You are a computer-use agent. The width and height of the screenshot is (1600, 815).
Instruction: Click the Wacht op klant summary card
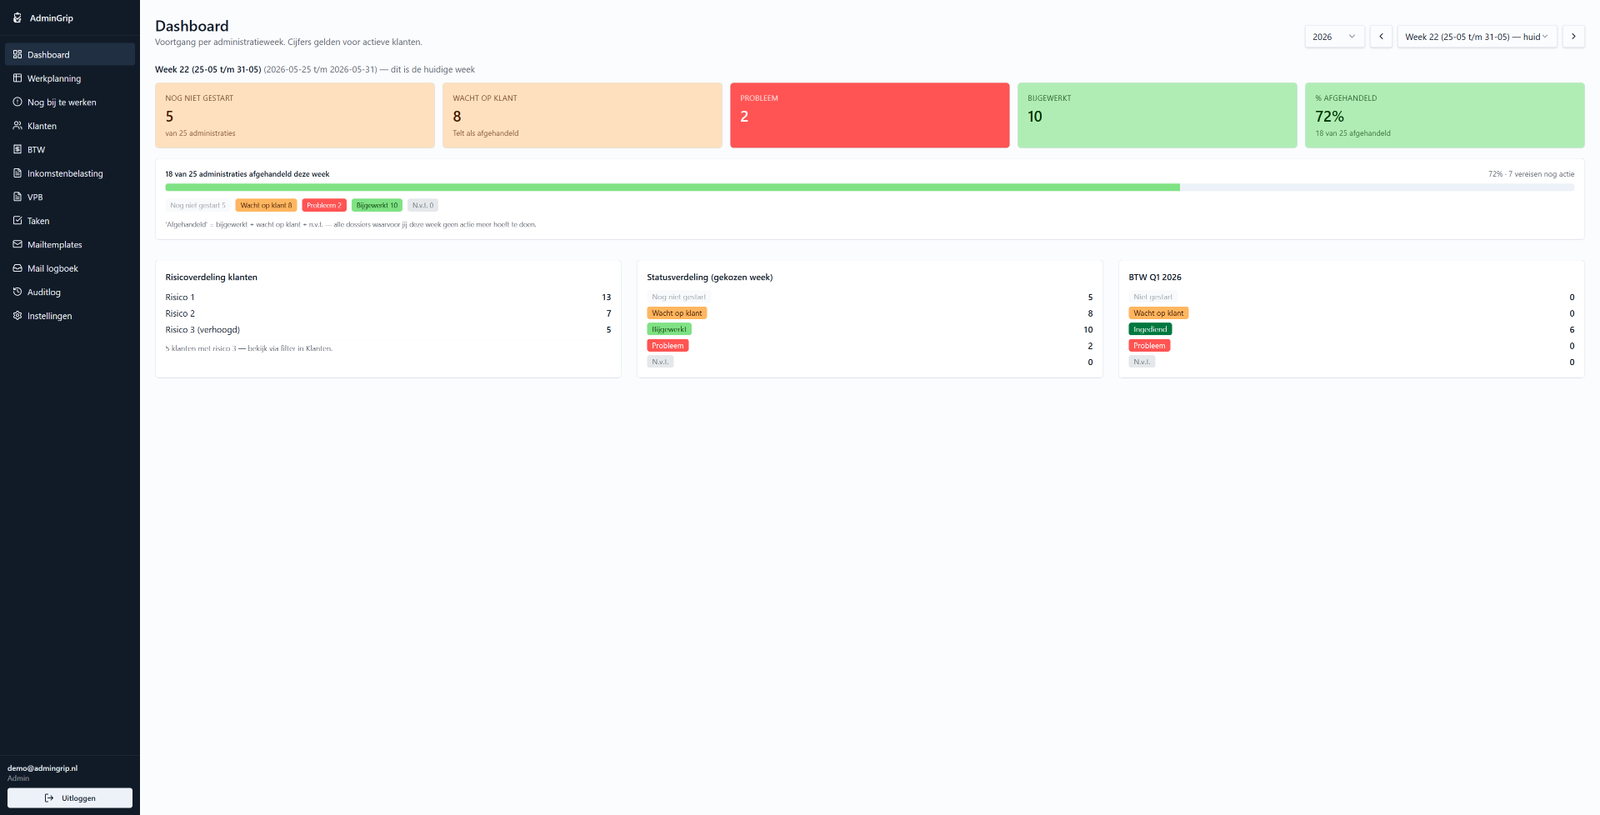pos(582,115)
